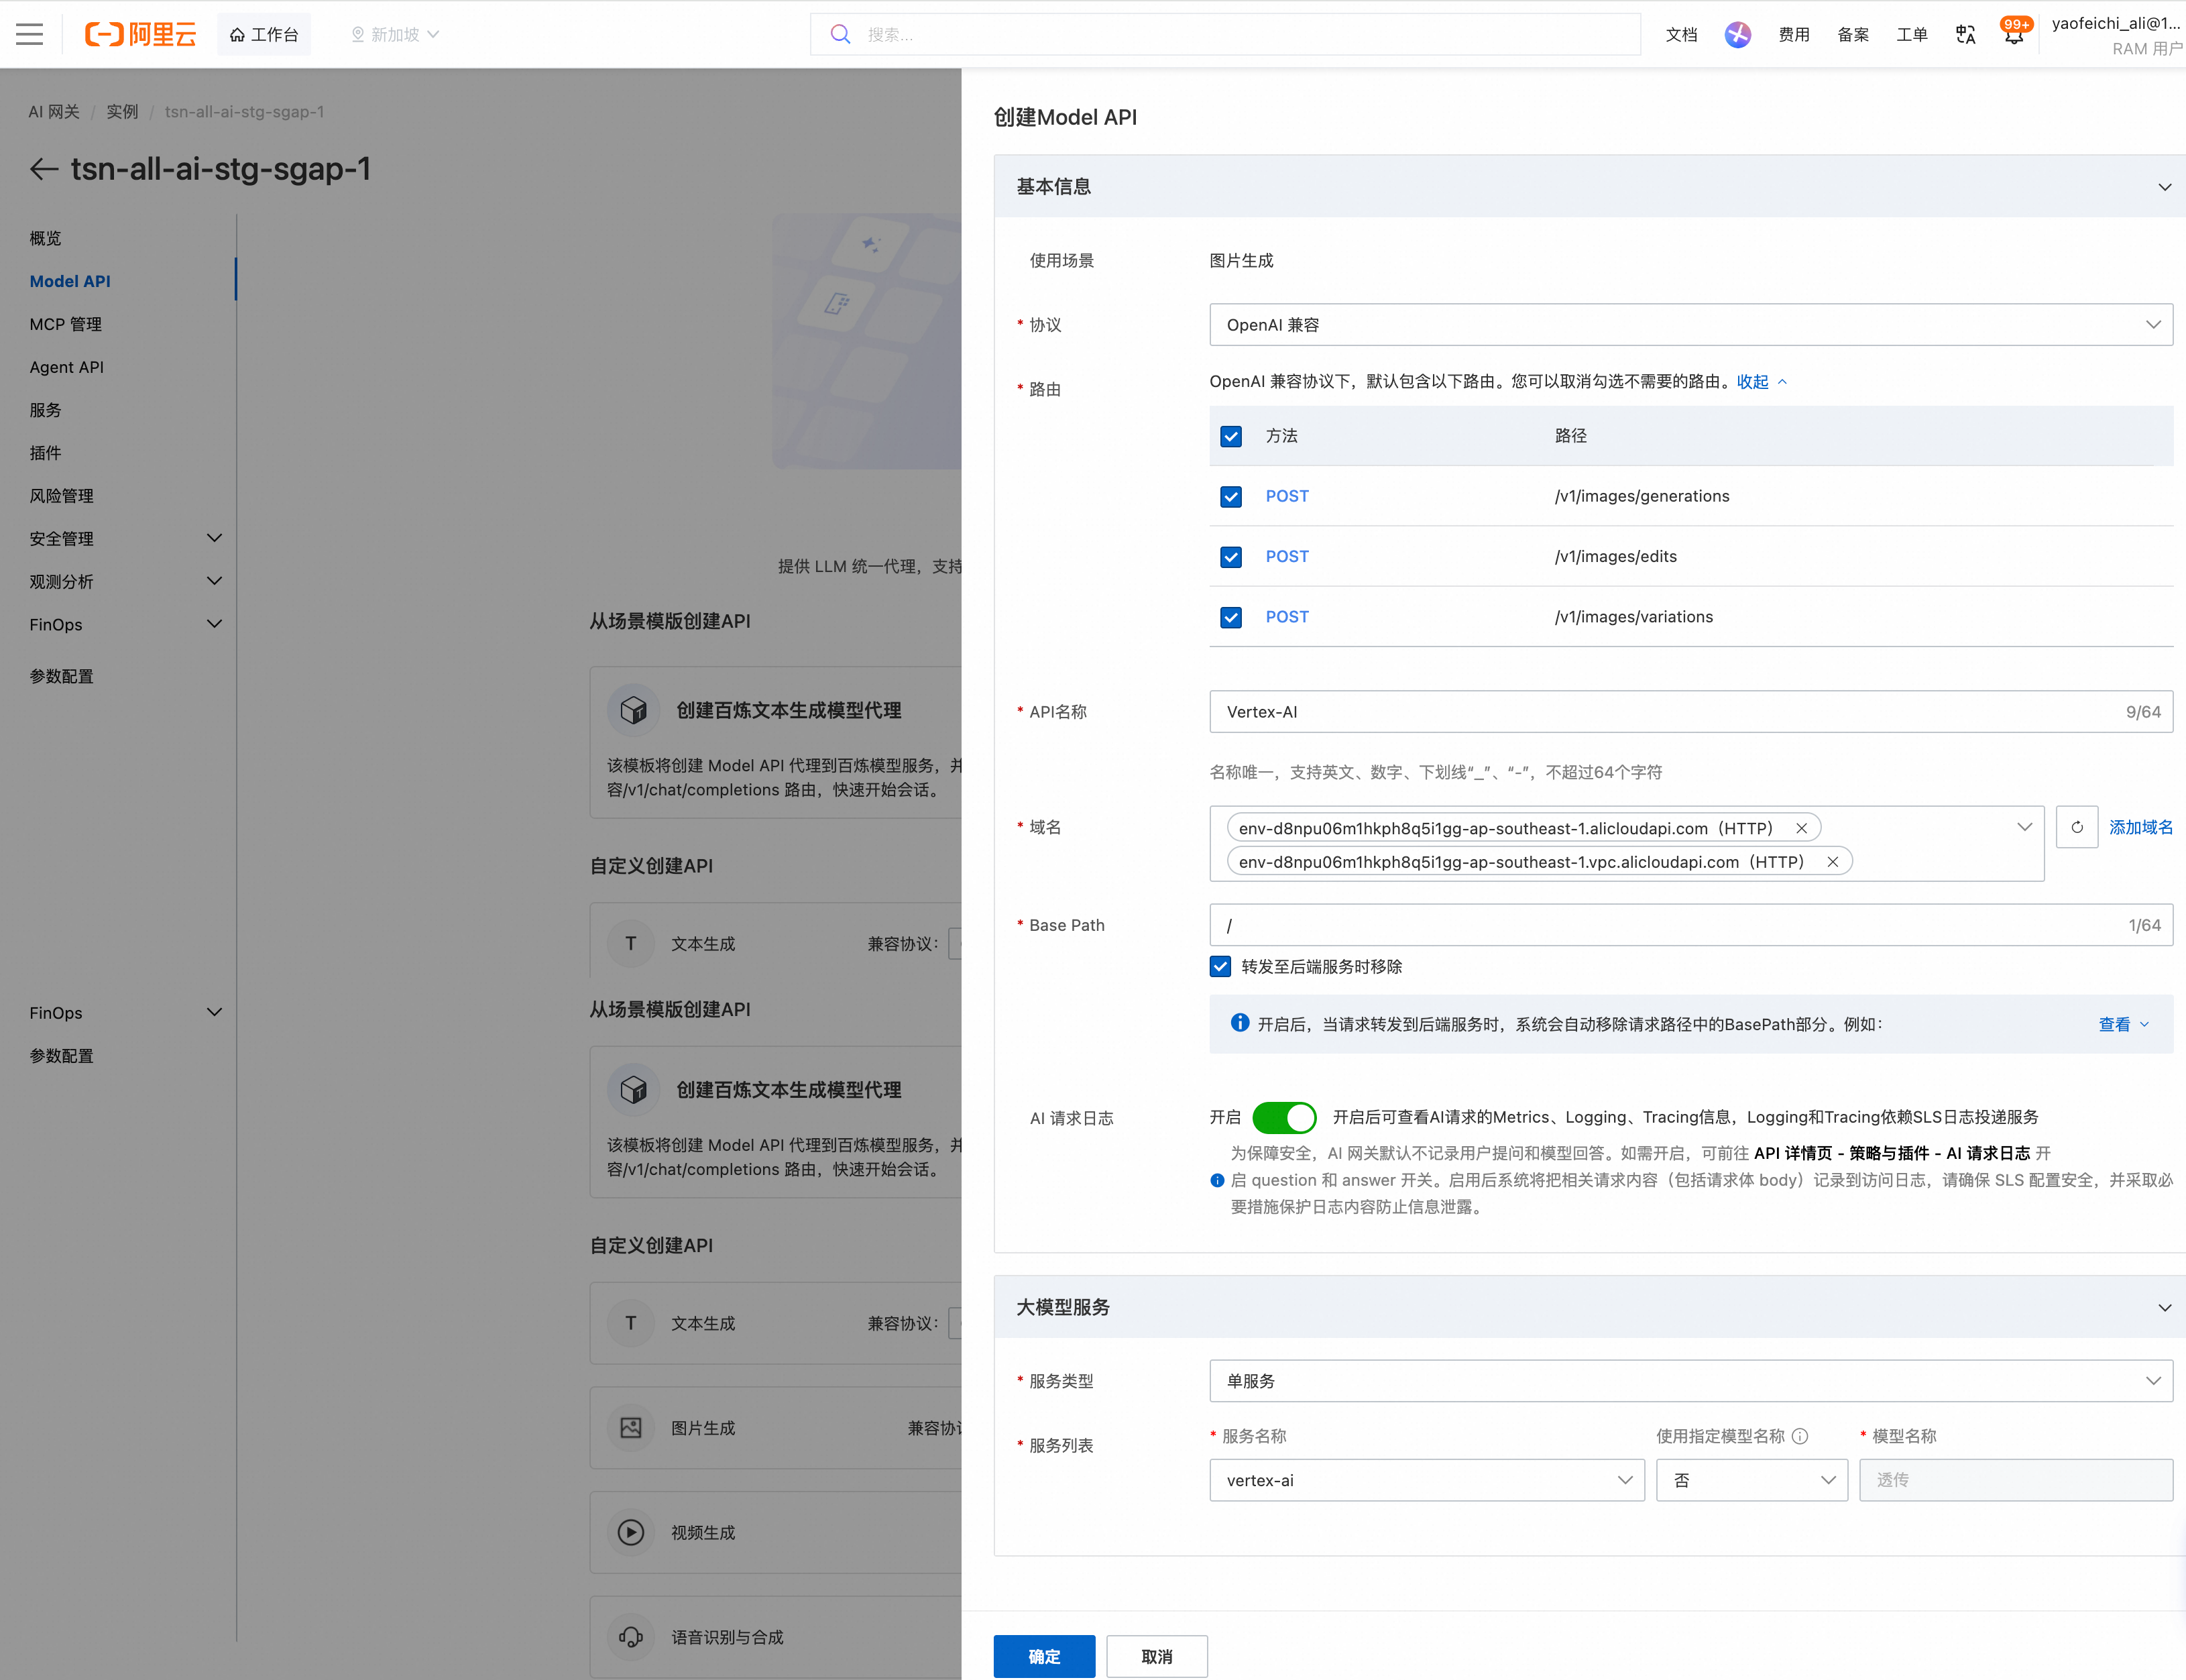Viewport: 2186px width, 1680px height.
Task: Click the refresh domain list icon
Action: click(x=2077, y=827)
